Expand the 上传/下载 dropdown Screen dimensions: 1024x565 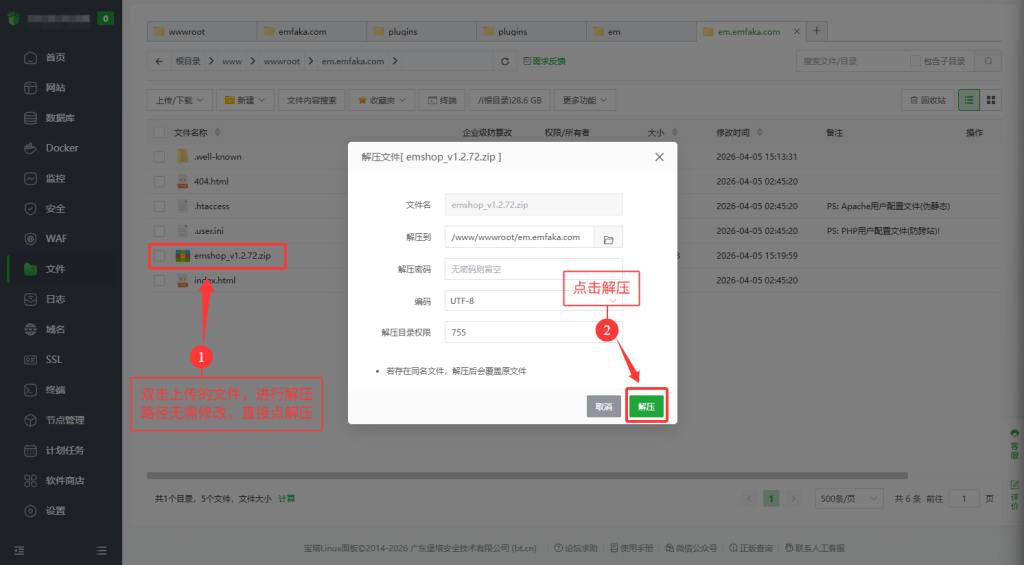point(180,100)
